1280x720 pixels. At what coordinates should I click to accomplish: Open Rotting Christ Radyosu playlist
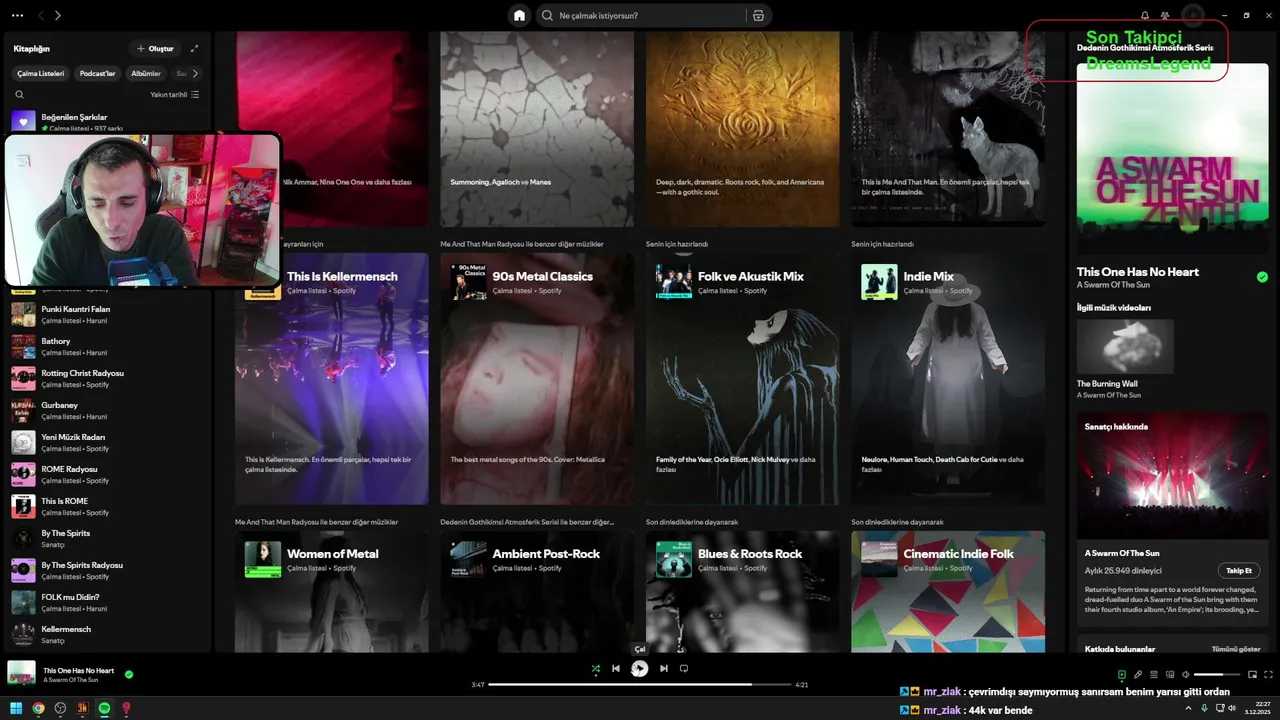(108, 378)
